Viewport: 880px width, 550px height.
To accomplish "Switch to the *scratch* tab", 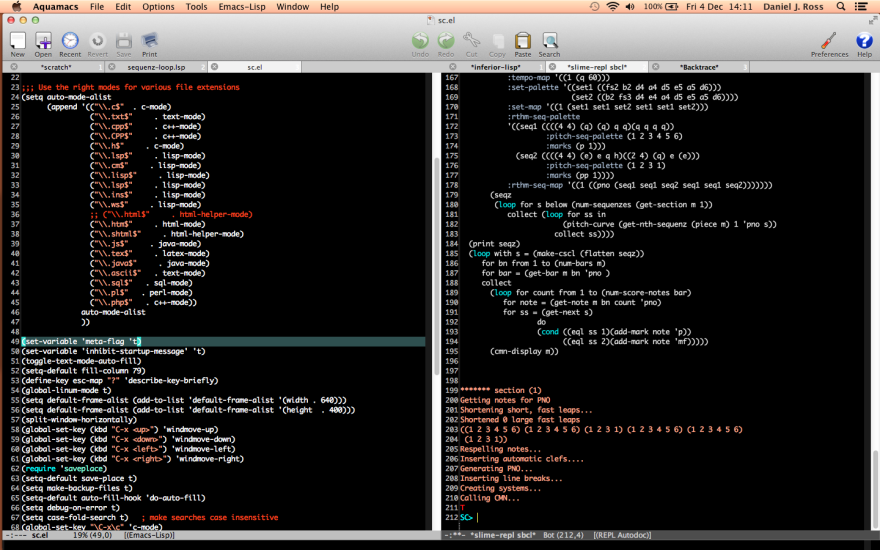I will pyautogui.click(x=56, y=67).
